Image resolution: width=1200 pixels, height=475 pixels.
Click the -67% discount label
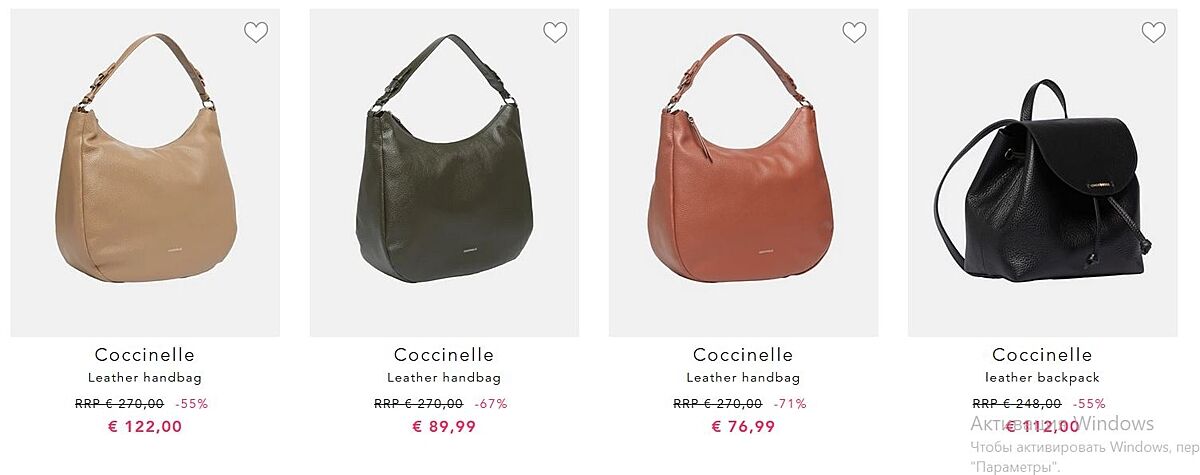click(x=491, y=404)
